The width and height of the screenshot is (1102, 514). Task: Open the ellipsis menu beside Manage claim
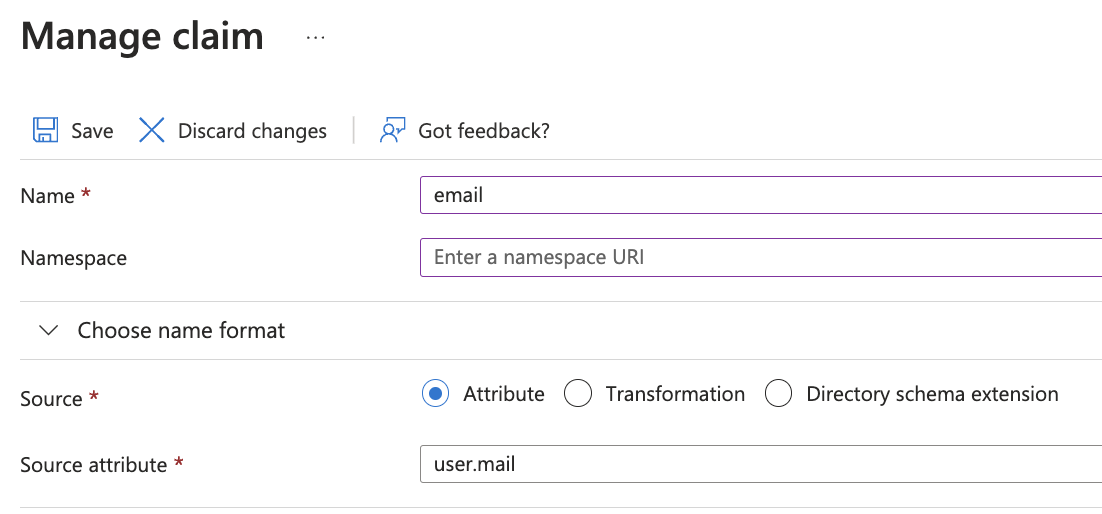tap(316, 38)
